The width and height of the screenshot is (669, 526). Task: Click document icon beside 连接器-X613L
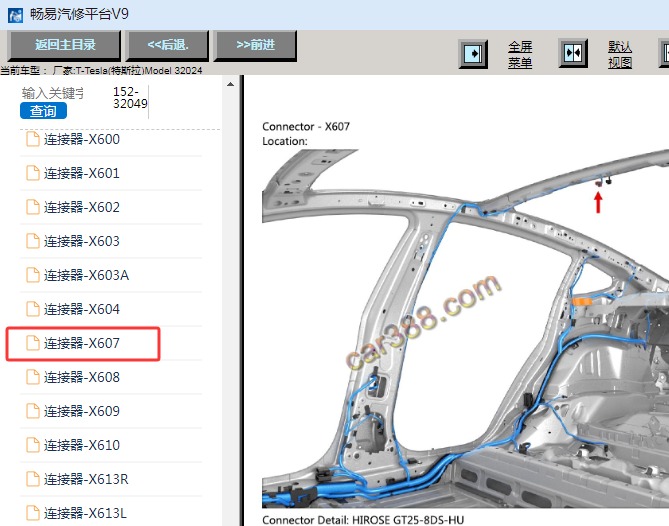(33, 513)
